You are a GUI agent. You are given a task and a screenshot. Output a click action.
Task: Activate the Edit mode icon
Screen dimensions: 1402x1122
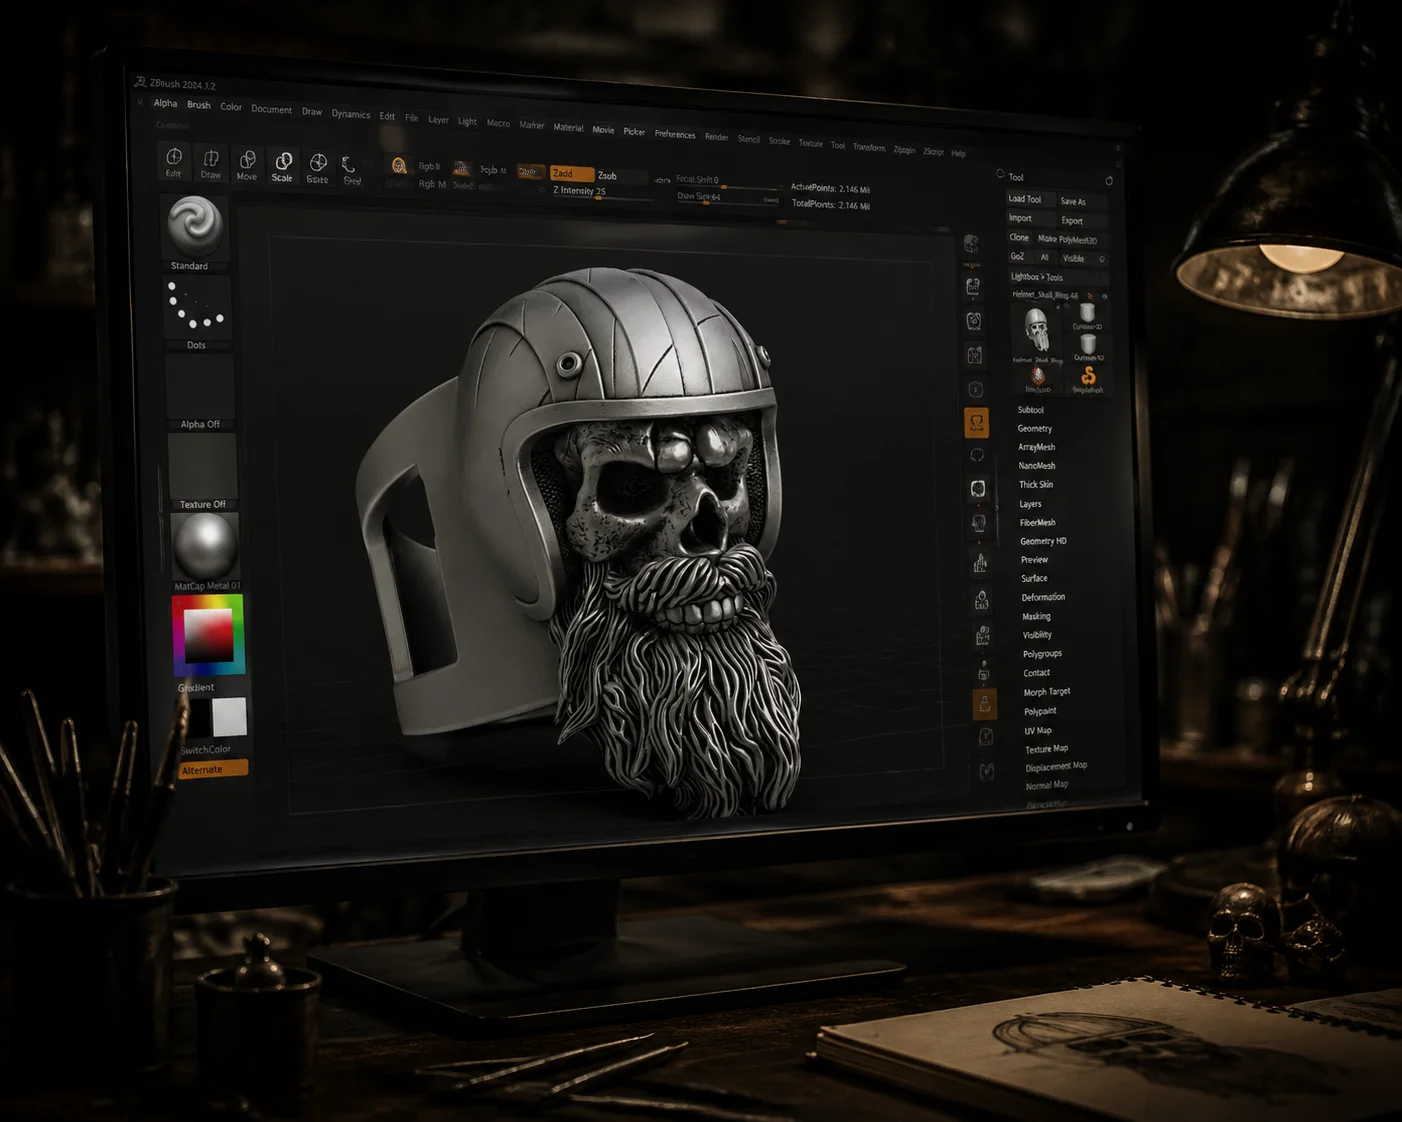pos(174,161)
